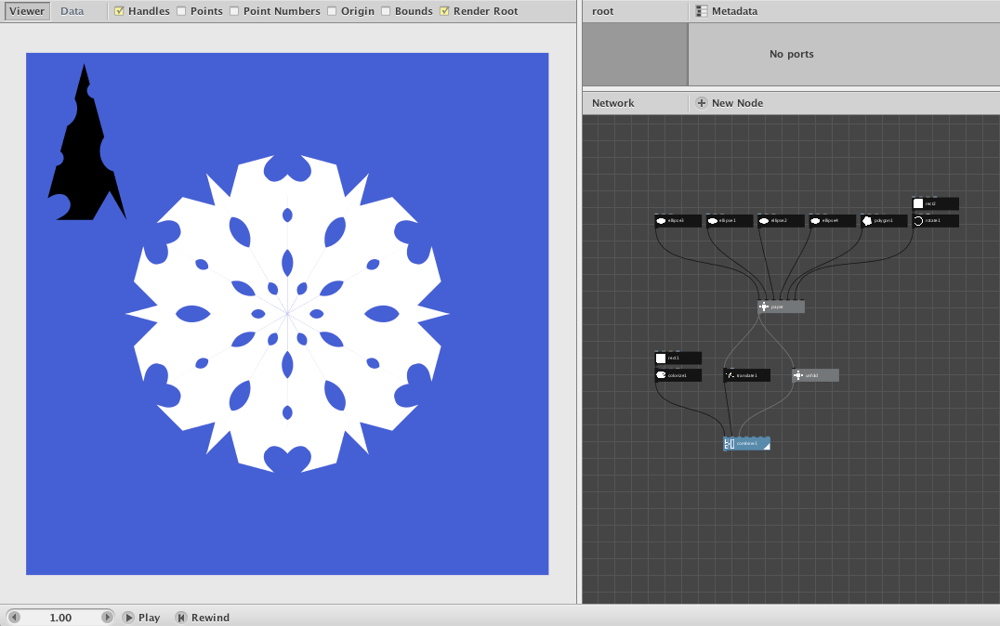Screen dimensions: 1000x626
Task: Decrease frame with the left stepper arrow
Action: [14, 617]
